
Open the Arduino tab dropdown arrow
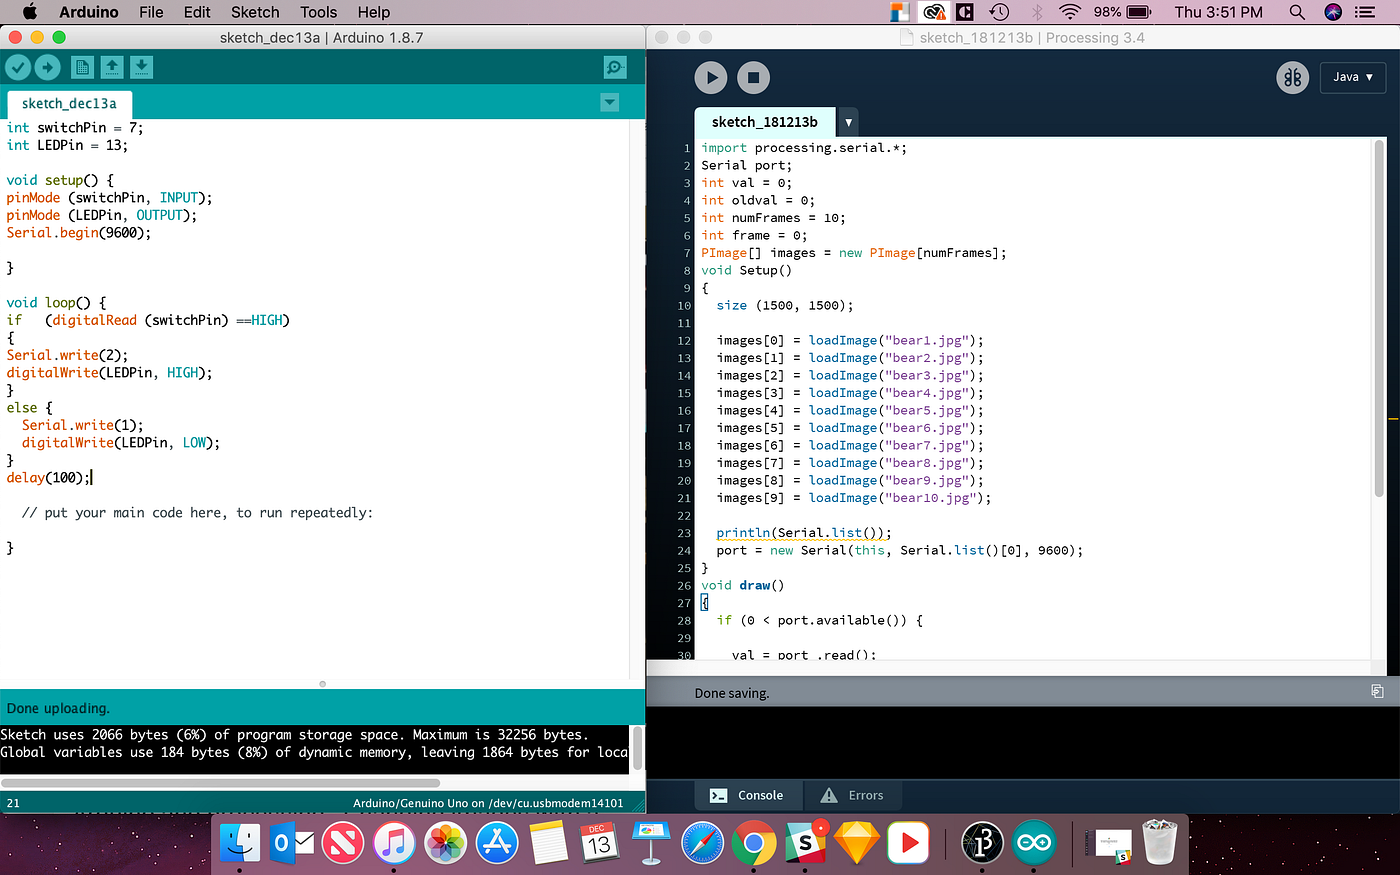(x=610, y=102)
